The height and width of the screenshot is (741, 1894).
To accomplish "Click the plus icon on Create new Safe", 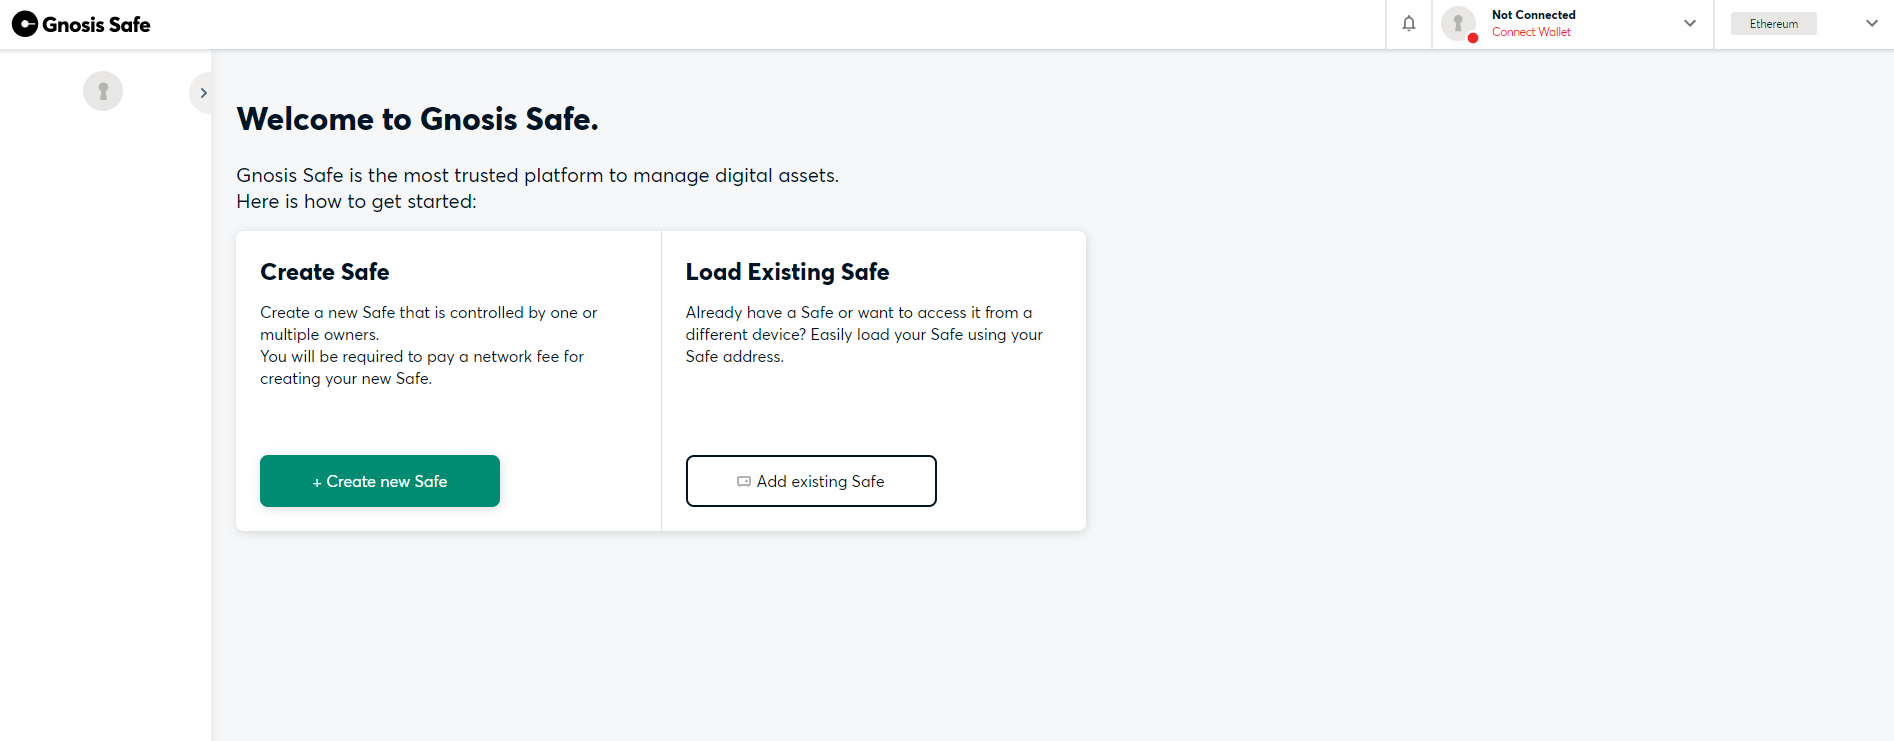I will point(317,482).
